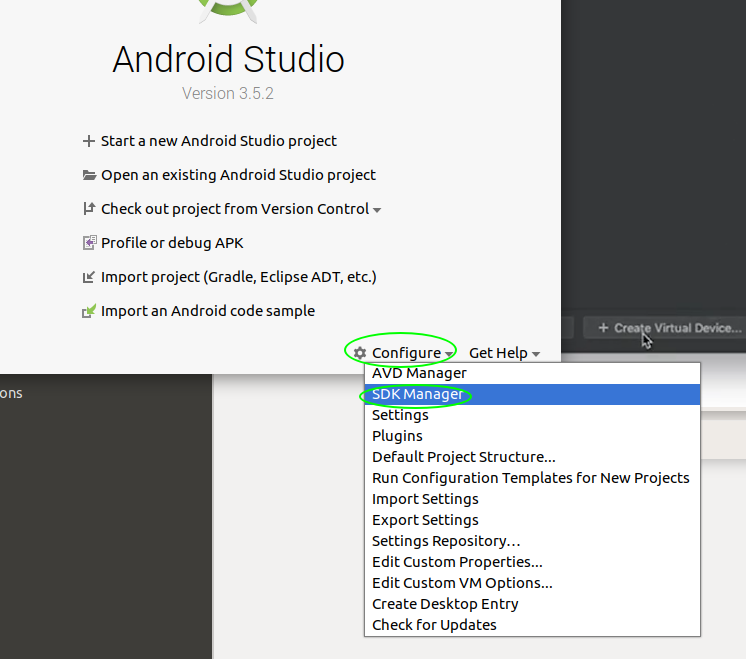Click the folder icon for opening existing project
Screen dimensions: 746x659
pos(89,175)
